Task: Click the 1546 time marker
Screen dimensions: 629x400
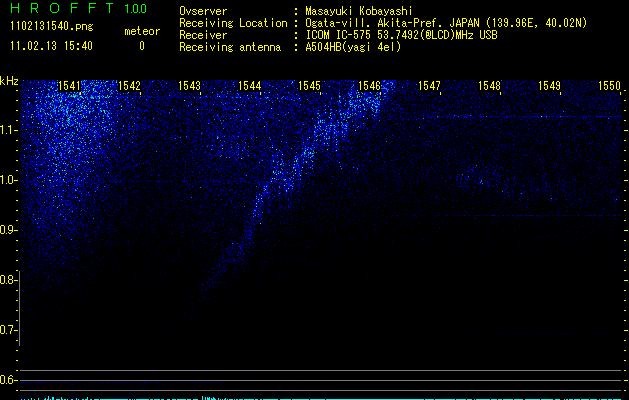Action: pos(369,86)
